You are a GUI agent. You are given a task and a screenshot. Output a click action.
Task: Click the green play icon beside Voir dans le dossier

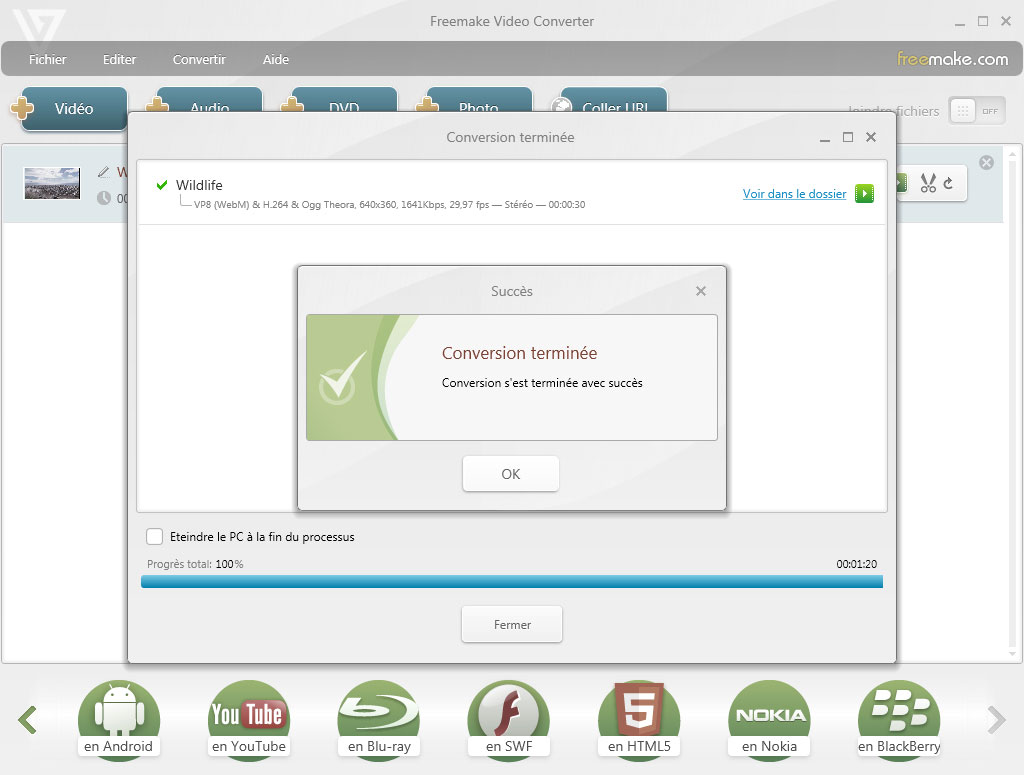click(x=864, y=194)
